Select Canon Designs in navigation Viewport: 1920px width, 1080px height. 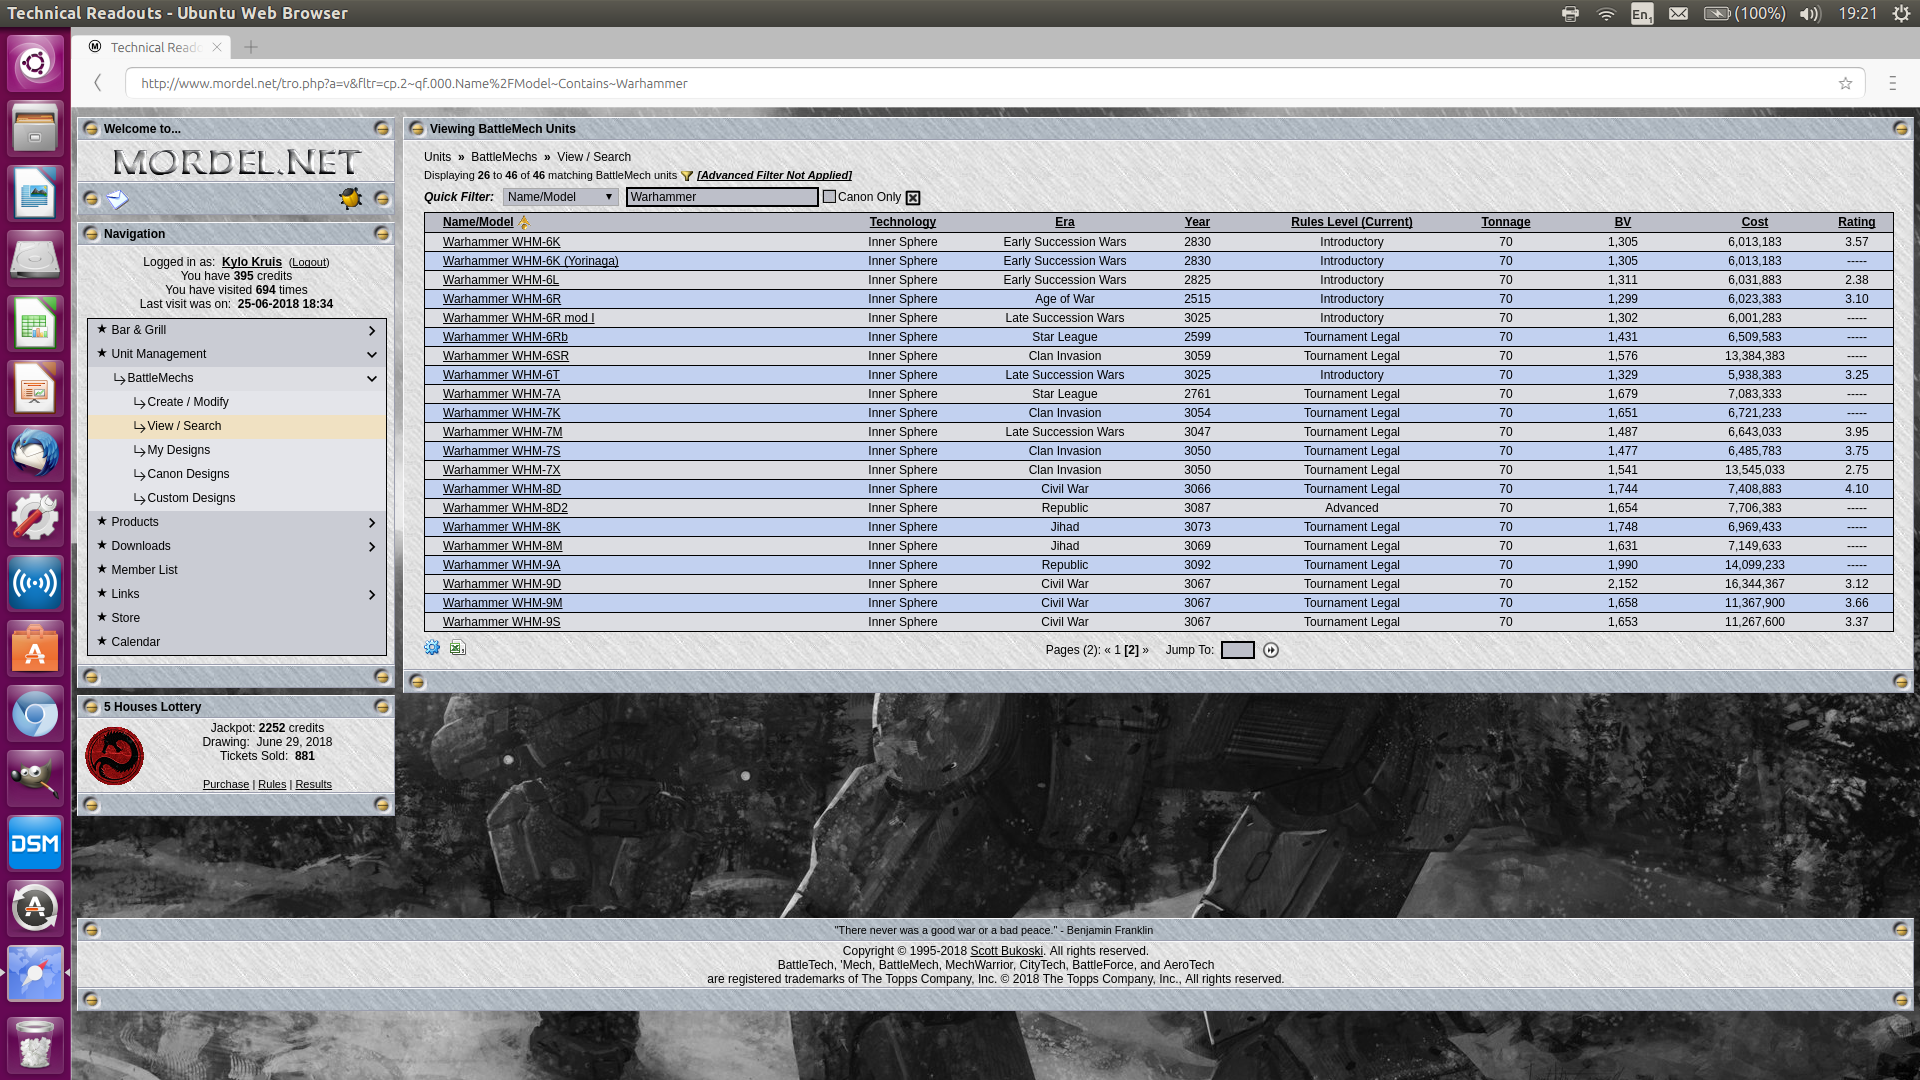coord(188,474)
